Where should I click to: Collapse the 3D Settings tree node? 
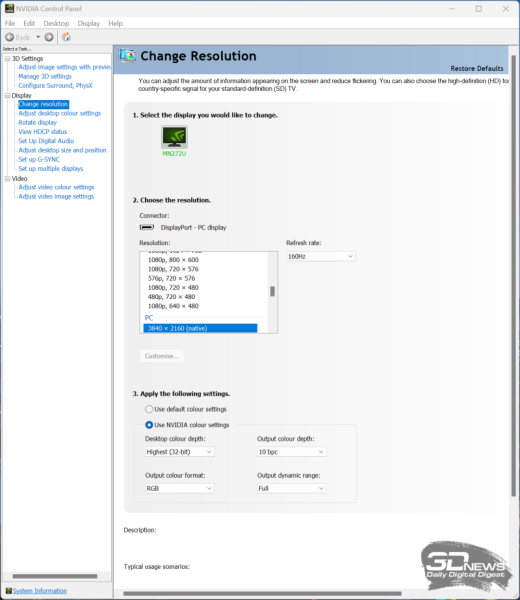coord(7,59)
